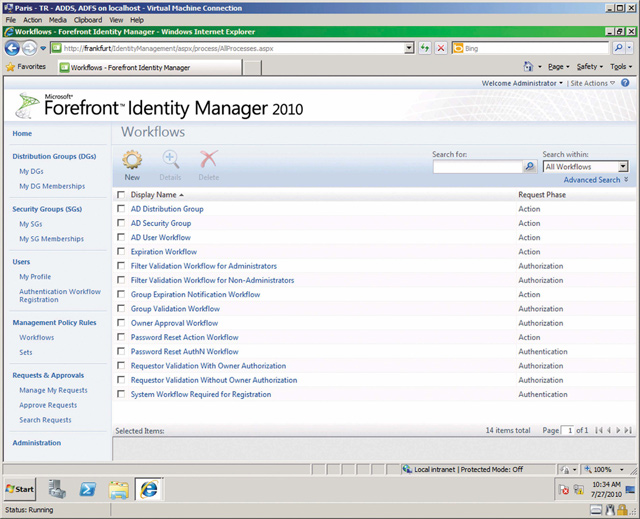The height and width of the screenshot is (519, 640).
Task: Click the search magnifier beside Search for
Action: point(529,166)
